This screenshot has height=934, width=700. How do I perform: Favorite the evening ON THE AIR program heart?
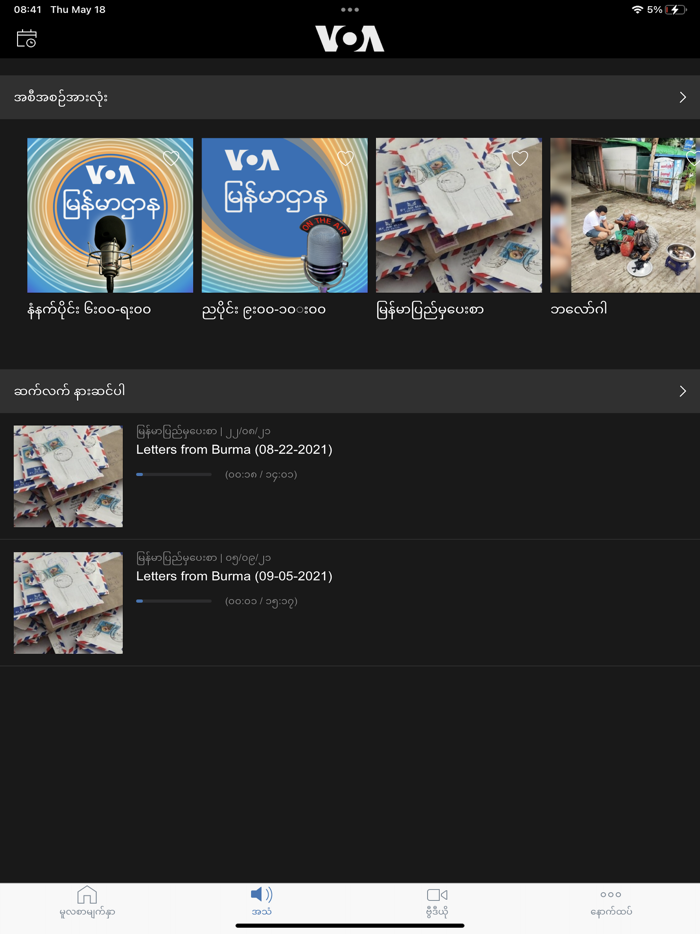tap(346, 158)
